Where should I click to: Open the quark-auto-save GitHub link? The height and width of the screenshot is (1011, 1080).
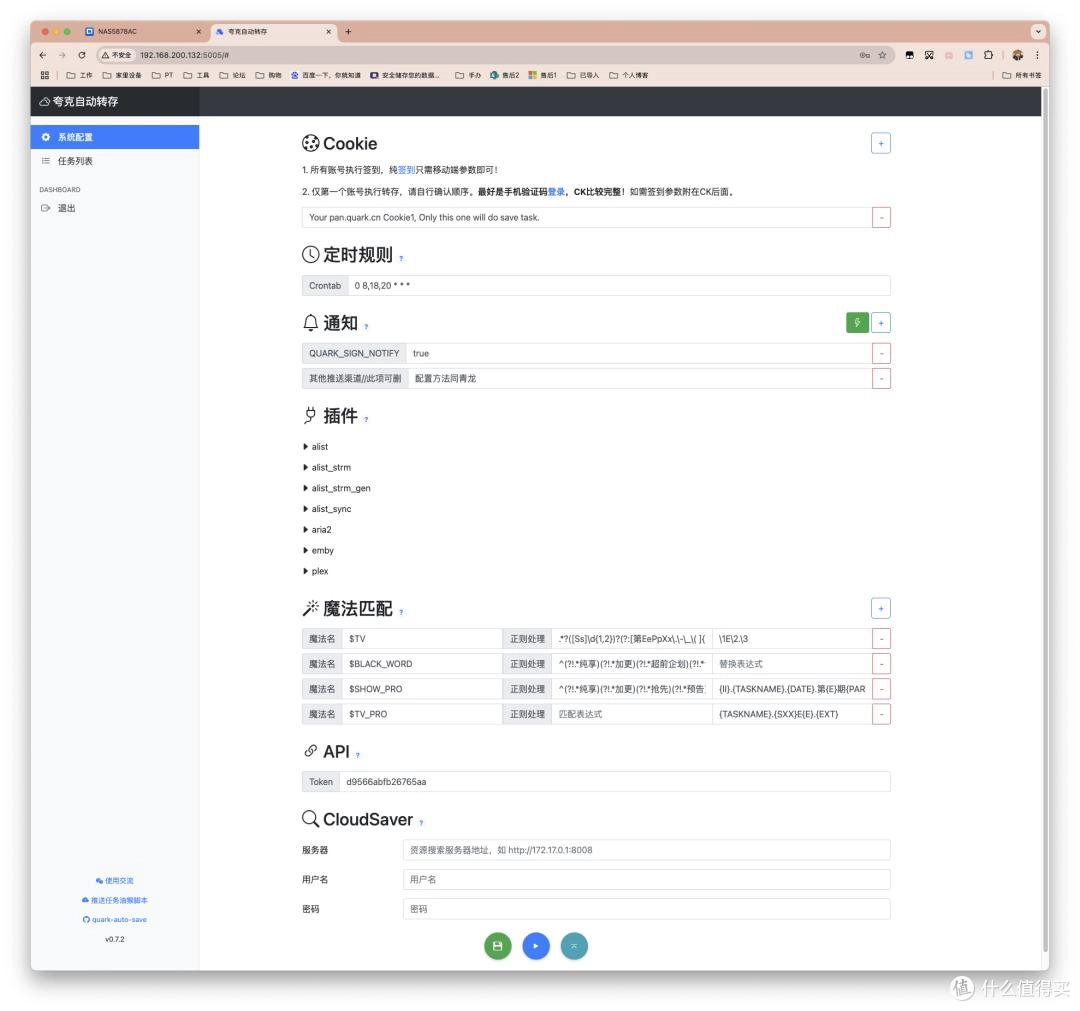click(x=115, y=919)
